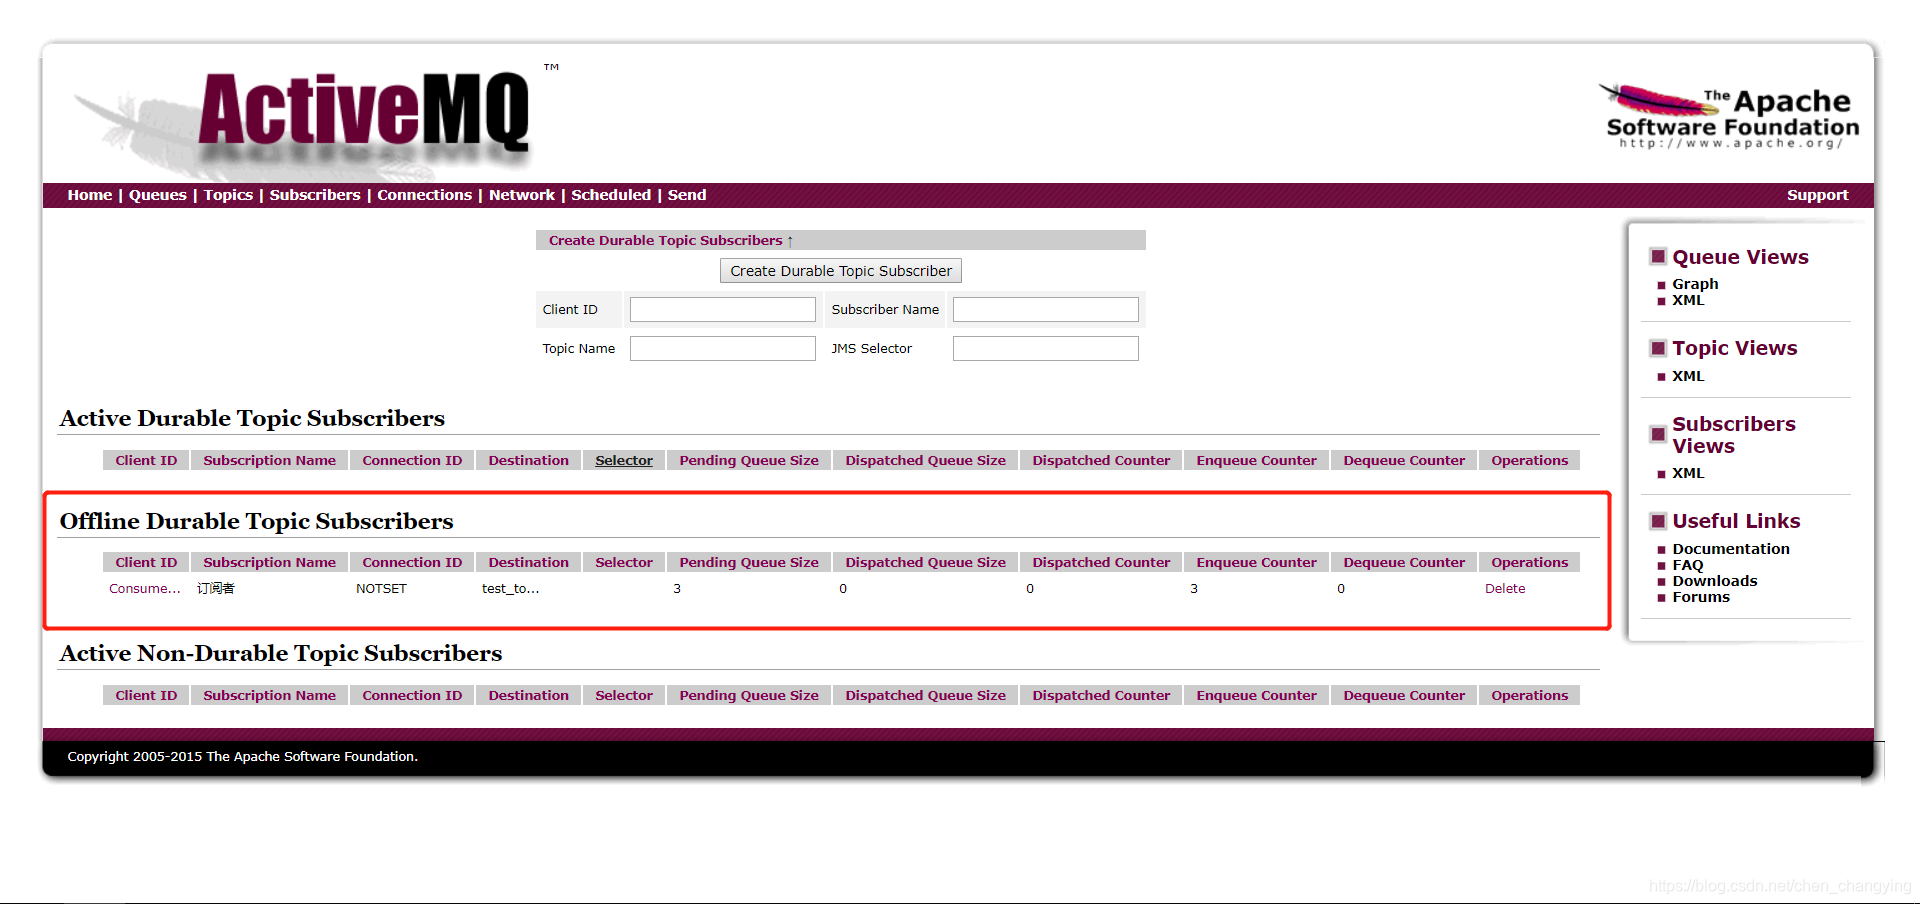The image size is (1920, 904).
Task: Open the Connections menu item
Action: (424, 195)
